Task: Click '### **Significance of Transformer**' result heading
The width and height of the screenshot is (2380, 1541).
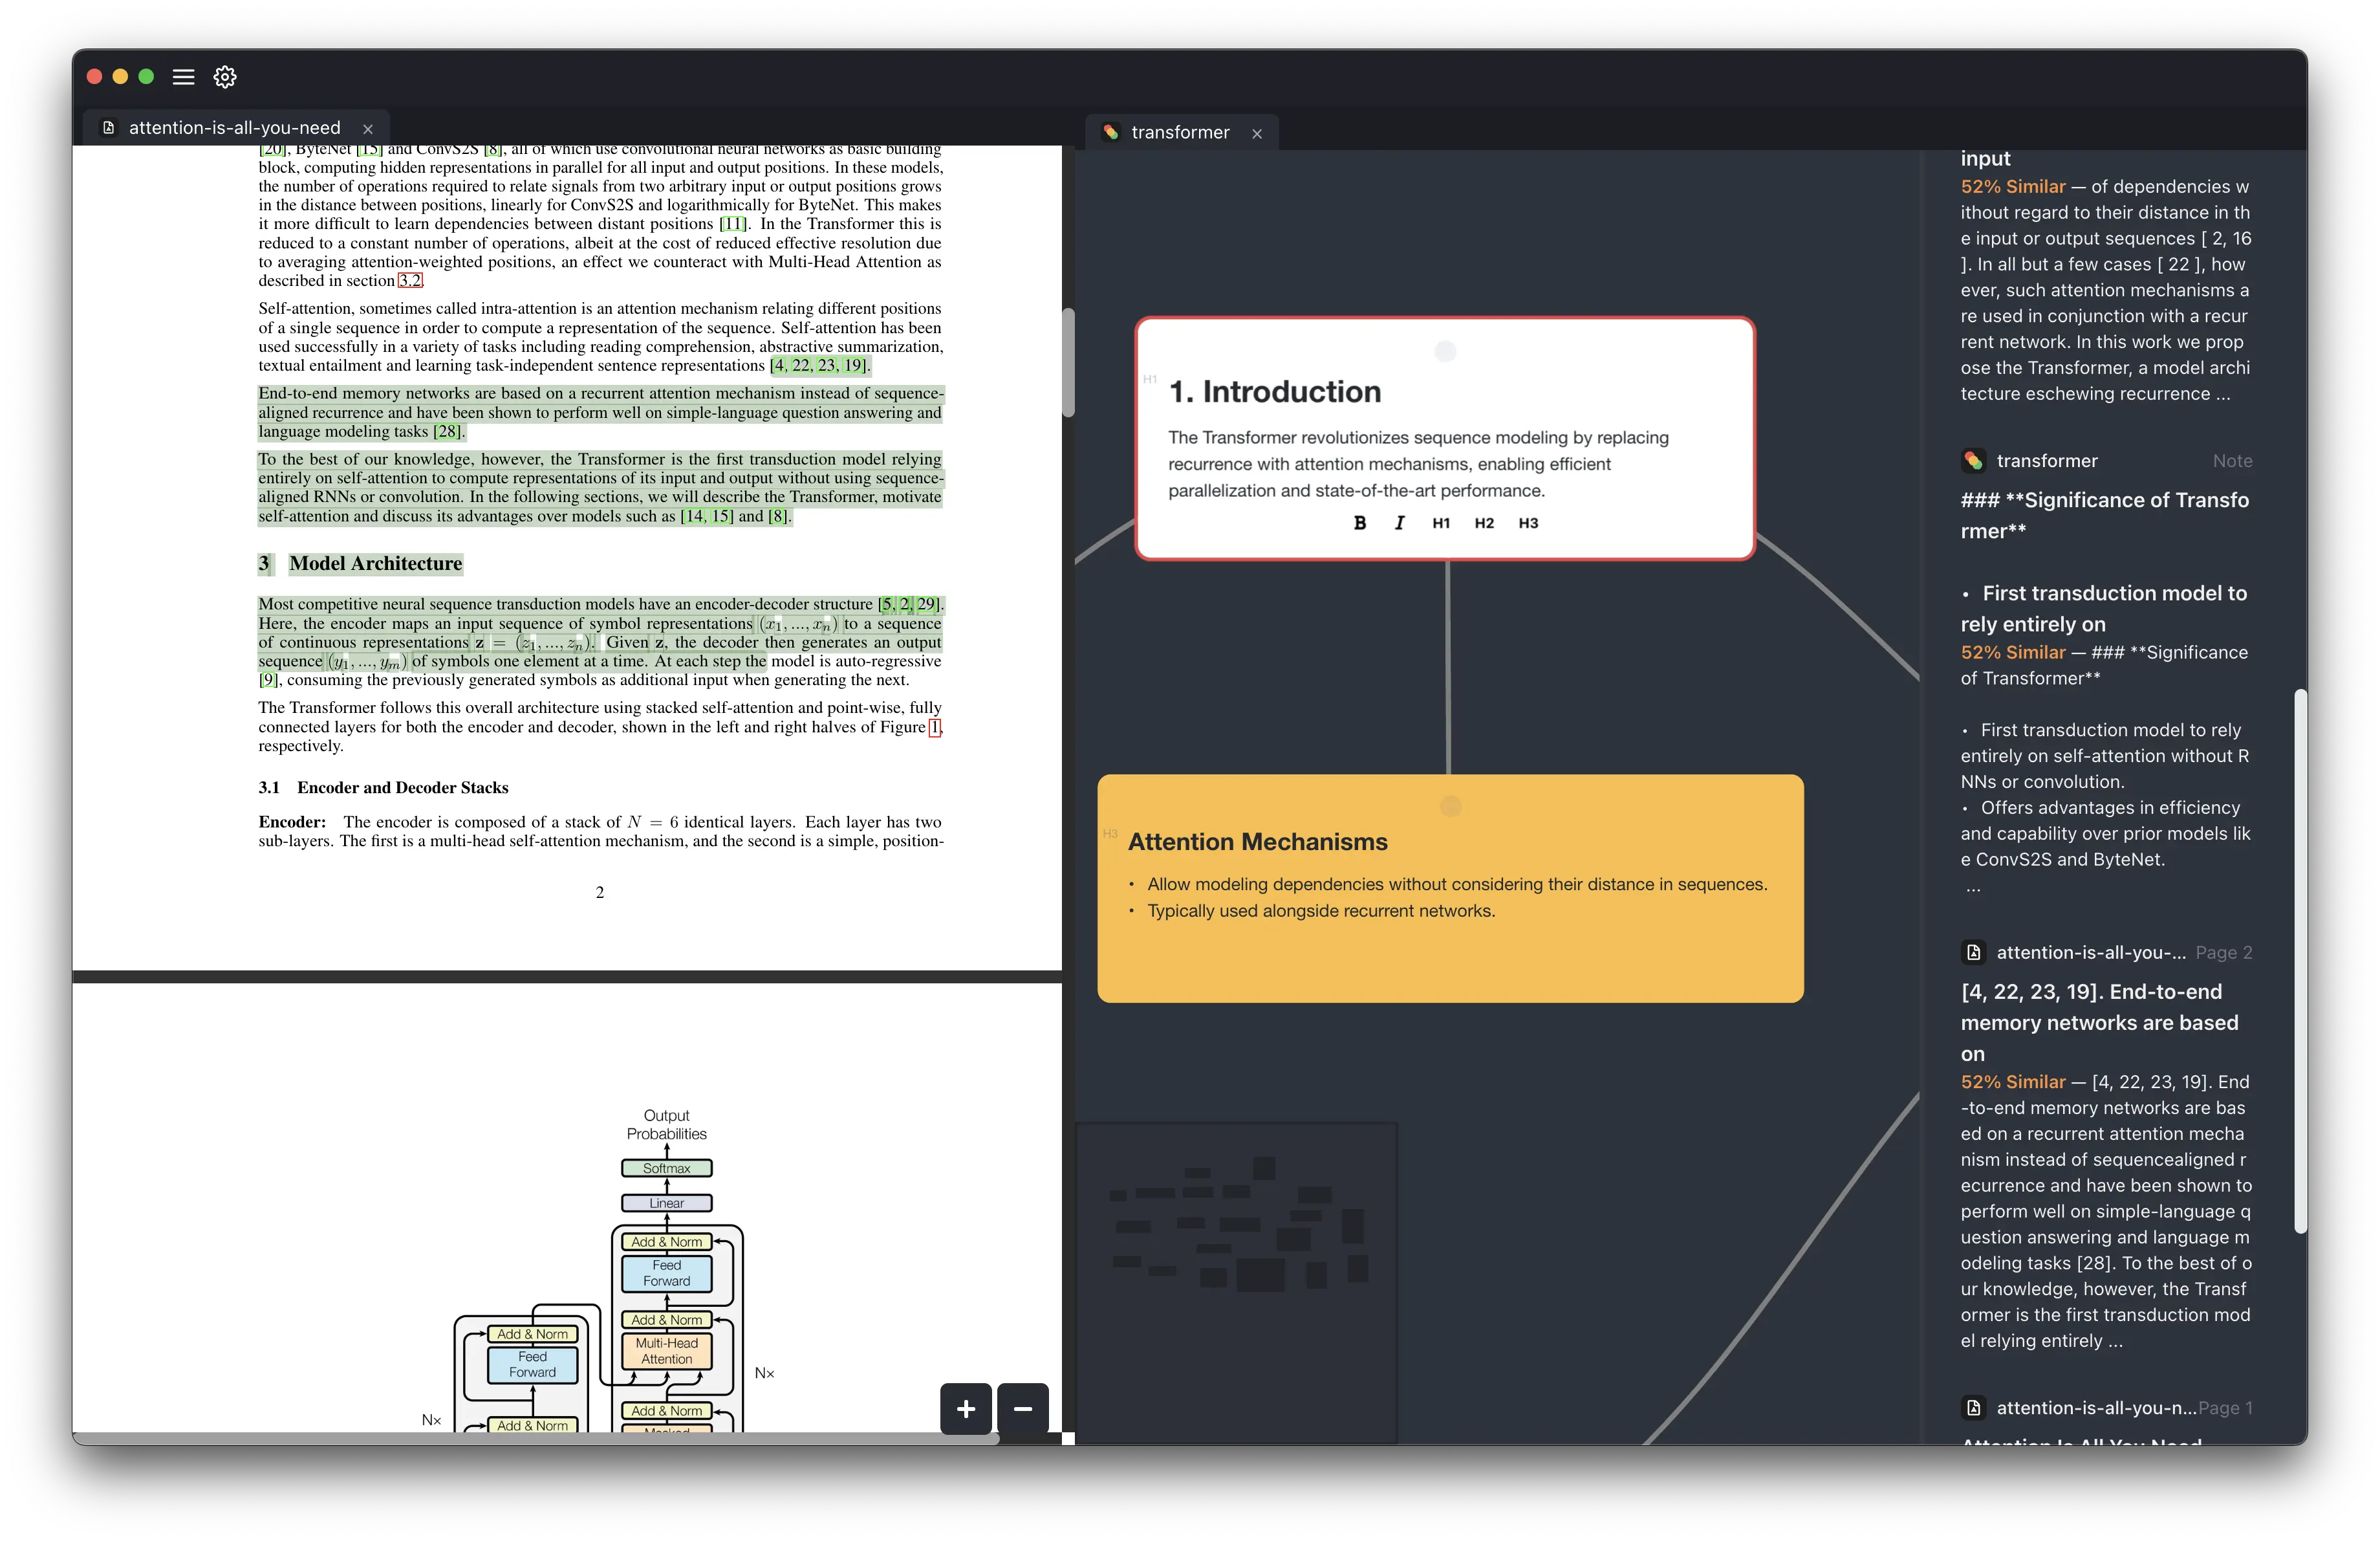Action: click(2104, 516)
